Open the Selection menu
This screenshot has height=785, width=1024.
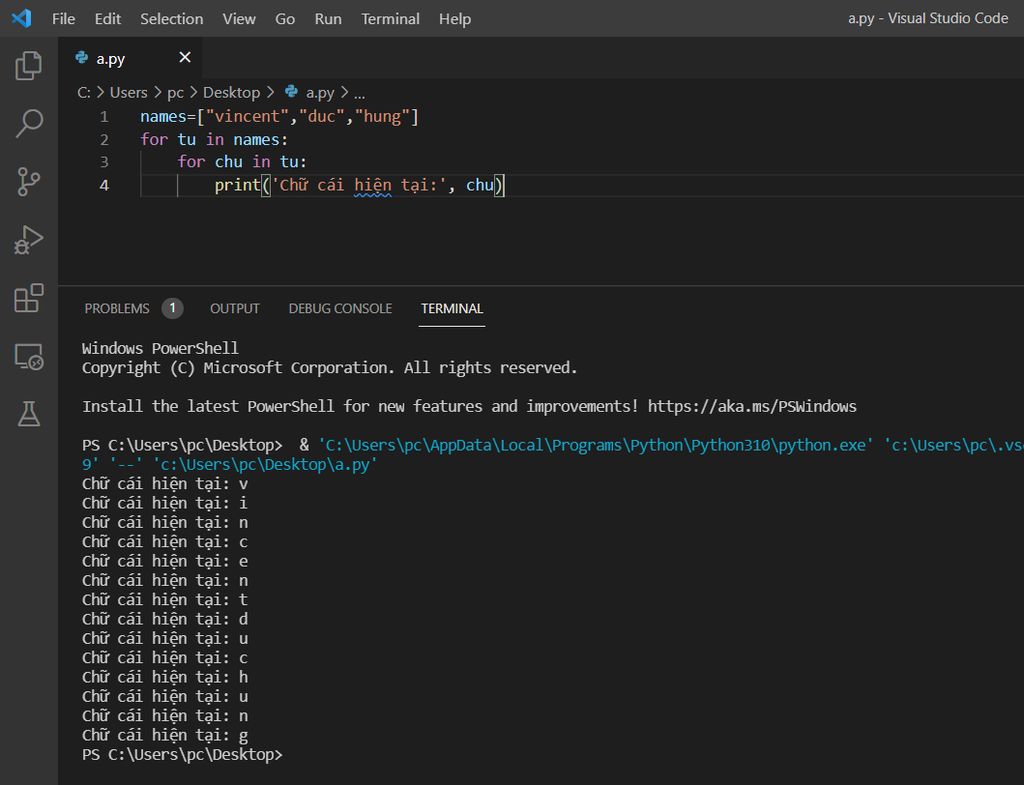click(x=171, y=19)
